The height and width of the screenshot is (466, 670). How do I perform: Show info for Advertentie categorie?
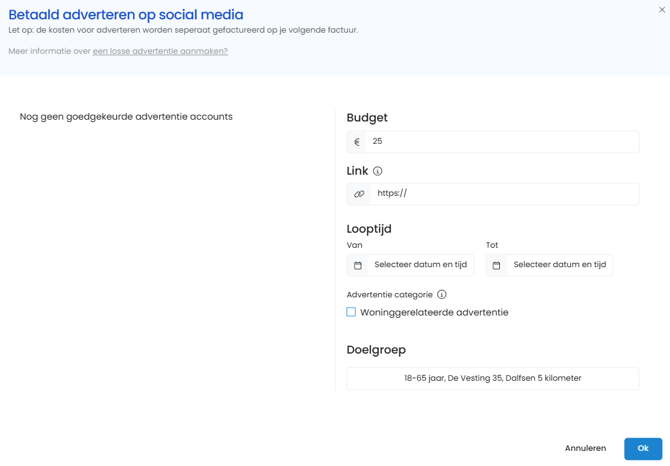click(442, 294)
